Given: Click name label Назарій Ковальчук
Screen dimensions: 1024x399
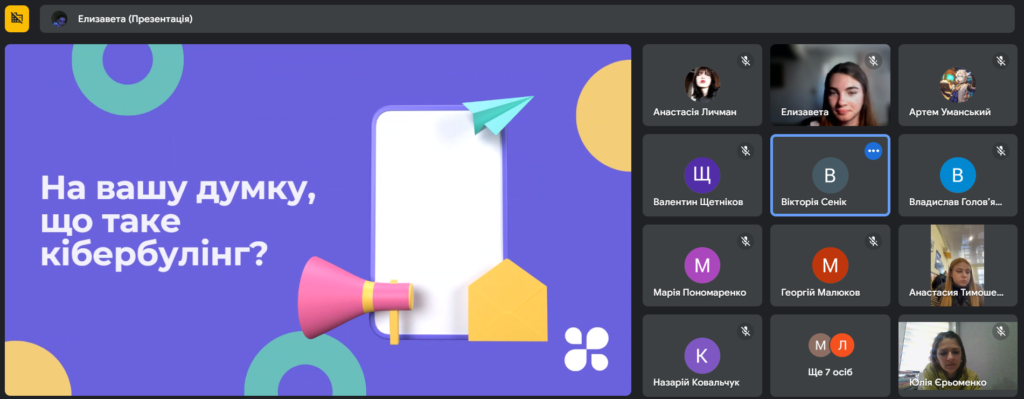Looking at the screenshot, I should [696, 383].
